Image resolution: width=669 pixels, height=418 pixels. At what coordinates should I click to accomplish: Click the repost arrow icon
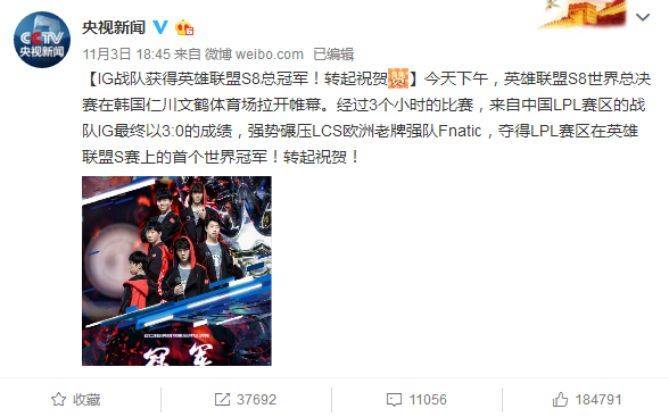(222, 400)
